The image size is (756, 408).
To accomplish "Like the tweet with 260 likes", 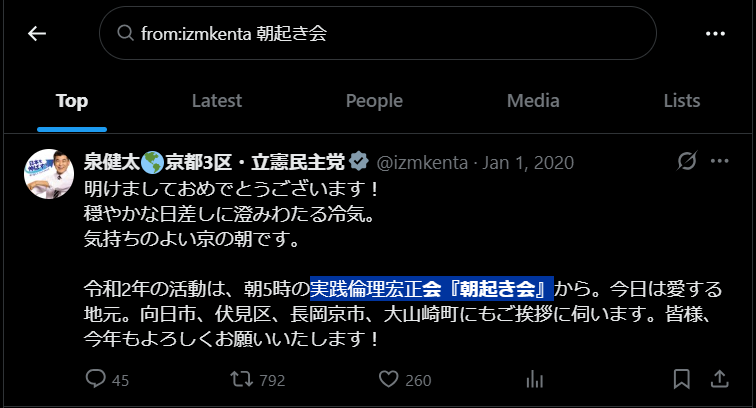I will [389, 379].
